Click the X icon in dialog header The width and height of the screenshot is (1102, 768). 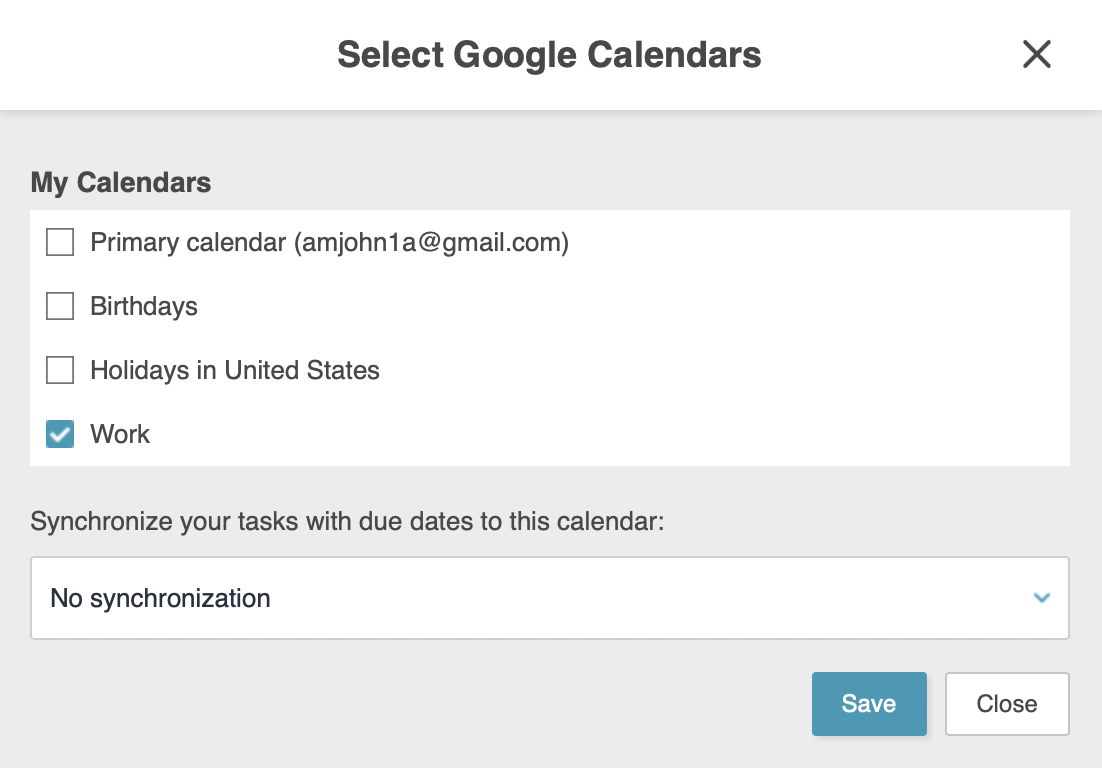[1036, 54]
